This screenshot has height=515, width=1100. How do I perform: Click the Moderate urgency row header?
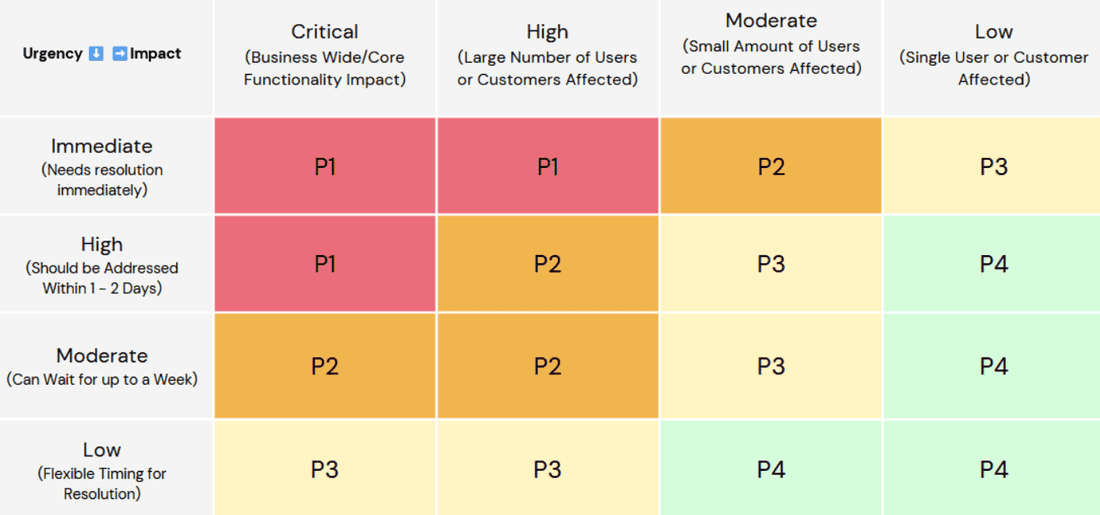coord(102,366)
